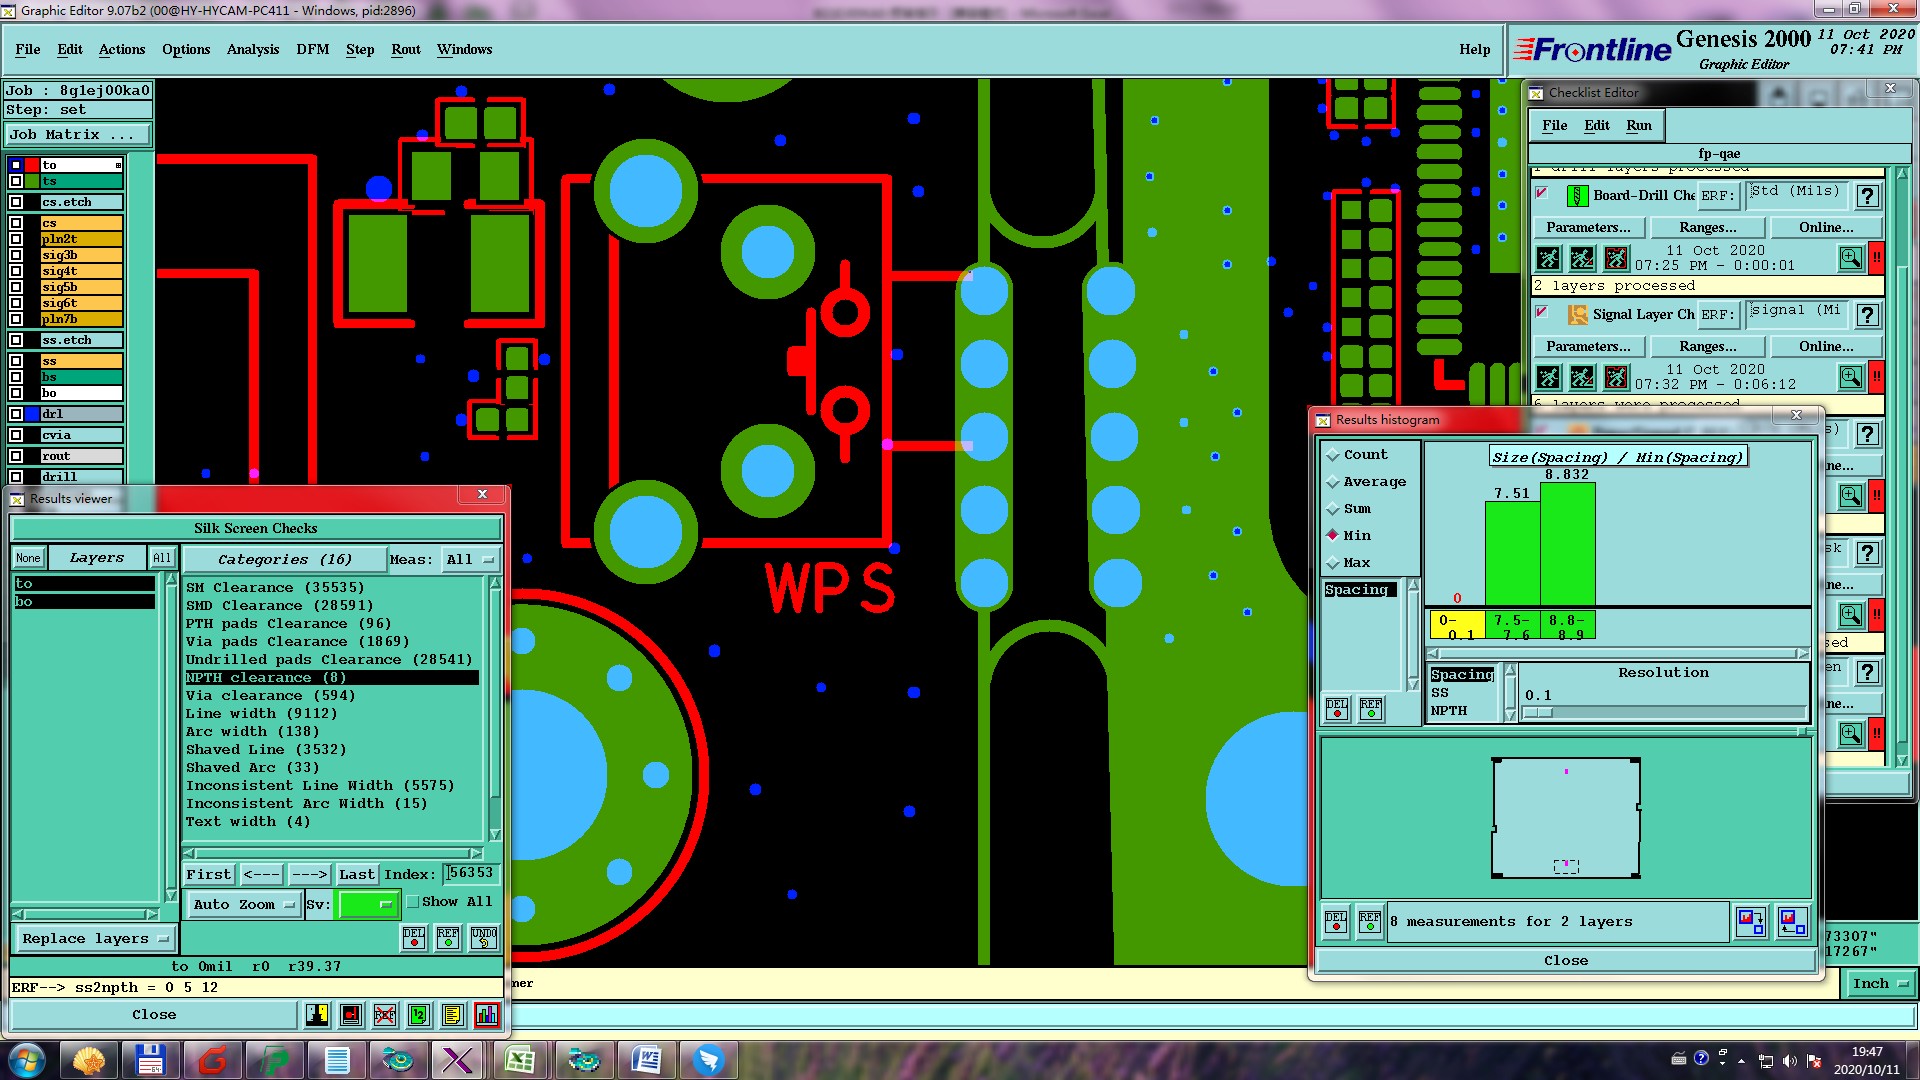Click DEL icon beside measurements text

tap(1336, 921)
